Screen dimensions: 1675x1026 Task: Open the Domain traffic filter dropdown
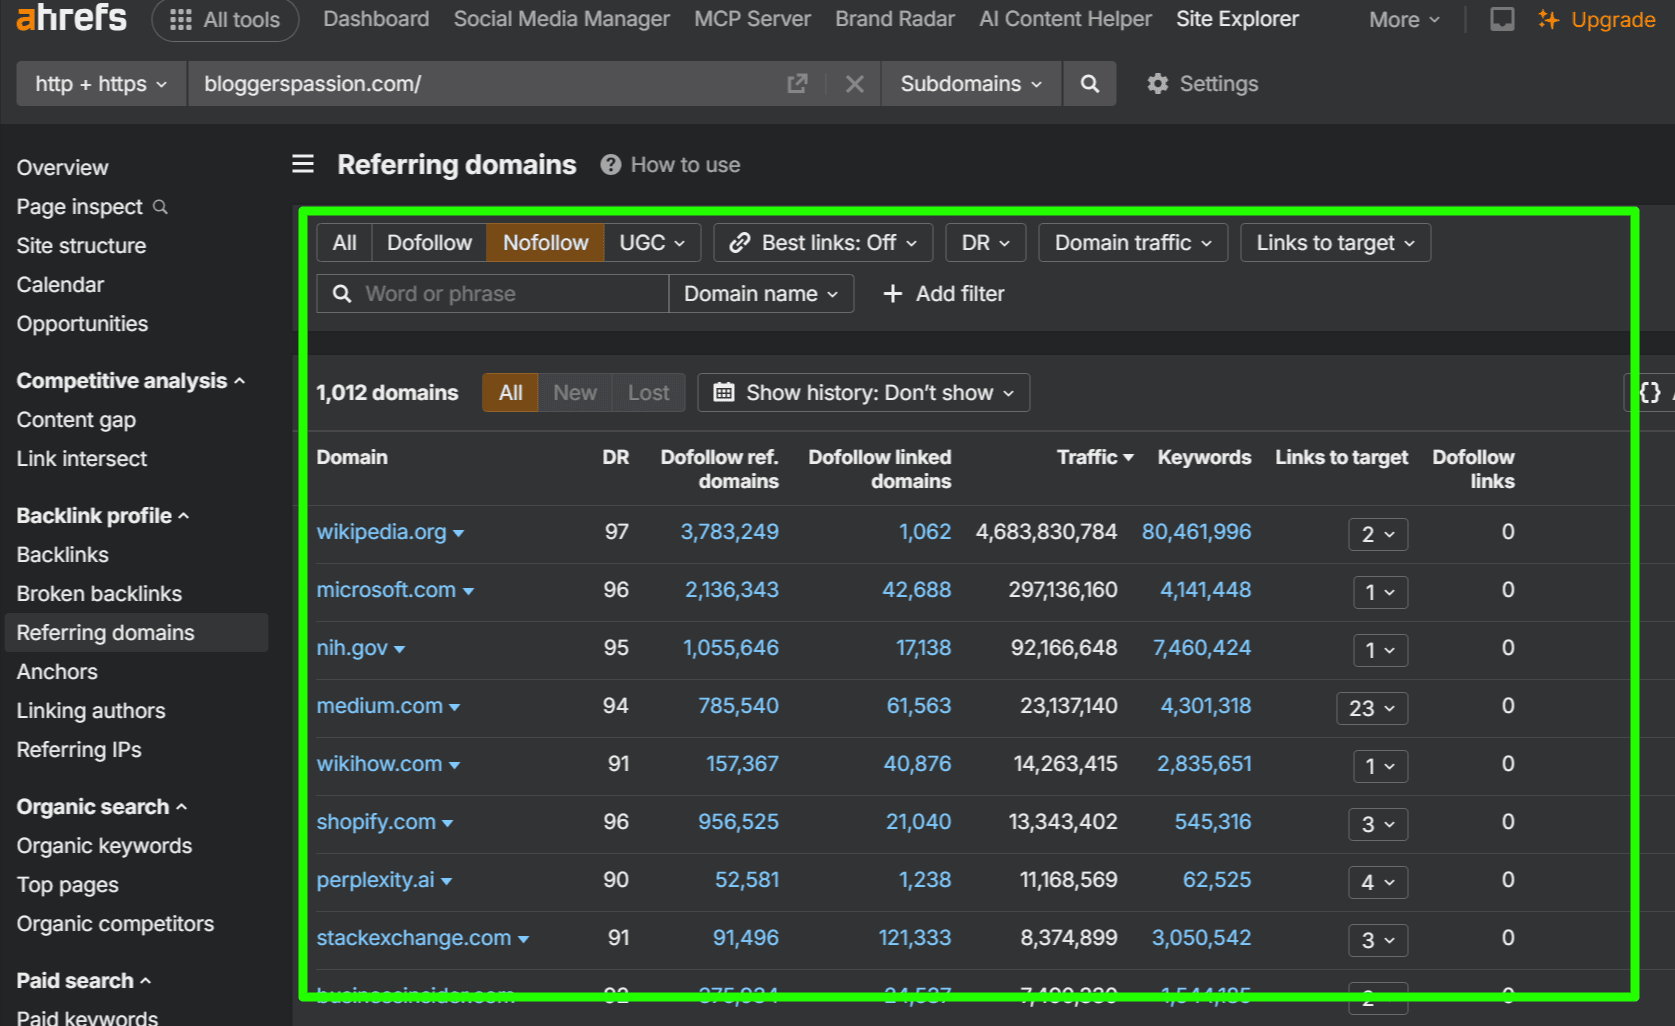click(x=1132, y=242)
